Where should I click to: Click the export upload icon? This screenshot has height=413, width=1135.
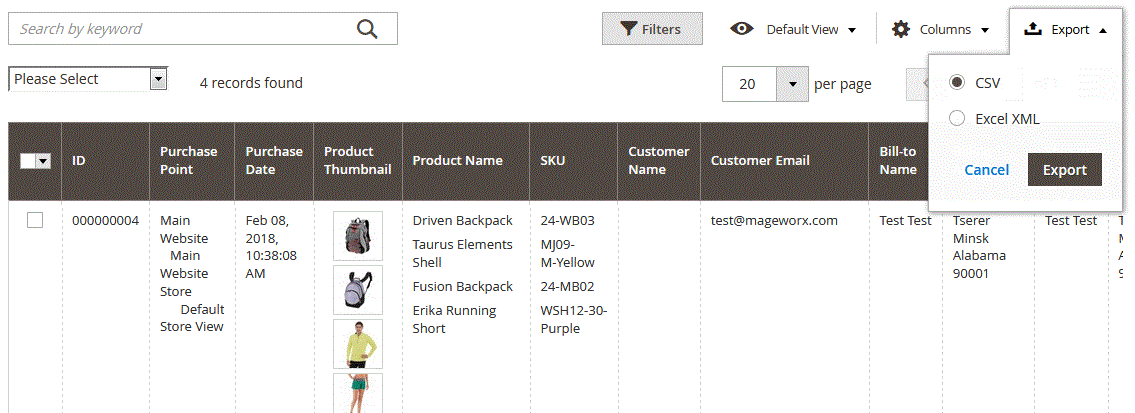point(1034,29)
